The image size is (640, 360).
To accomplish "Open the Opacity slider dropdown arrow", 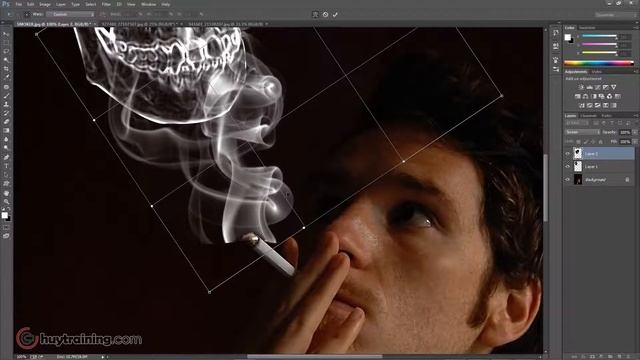I will coord(635,132).
